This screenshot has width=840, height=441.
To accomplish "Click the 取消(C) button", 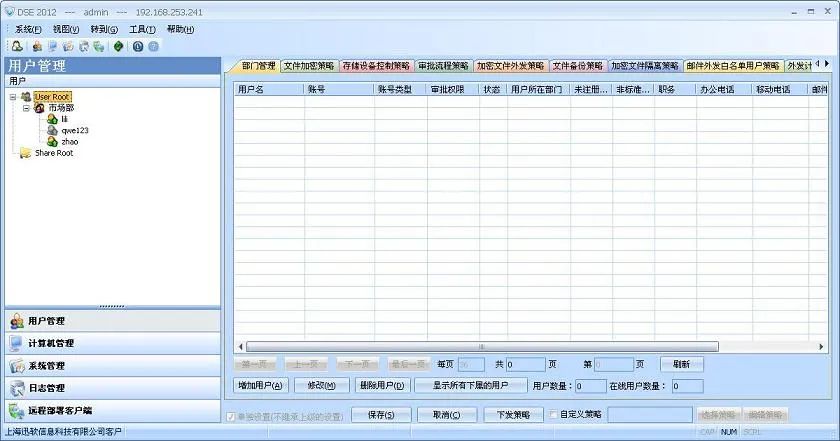I will [447, 415].
